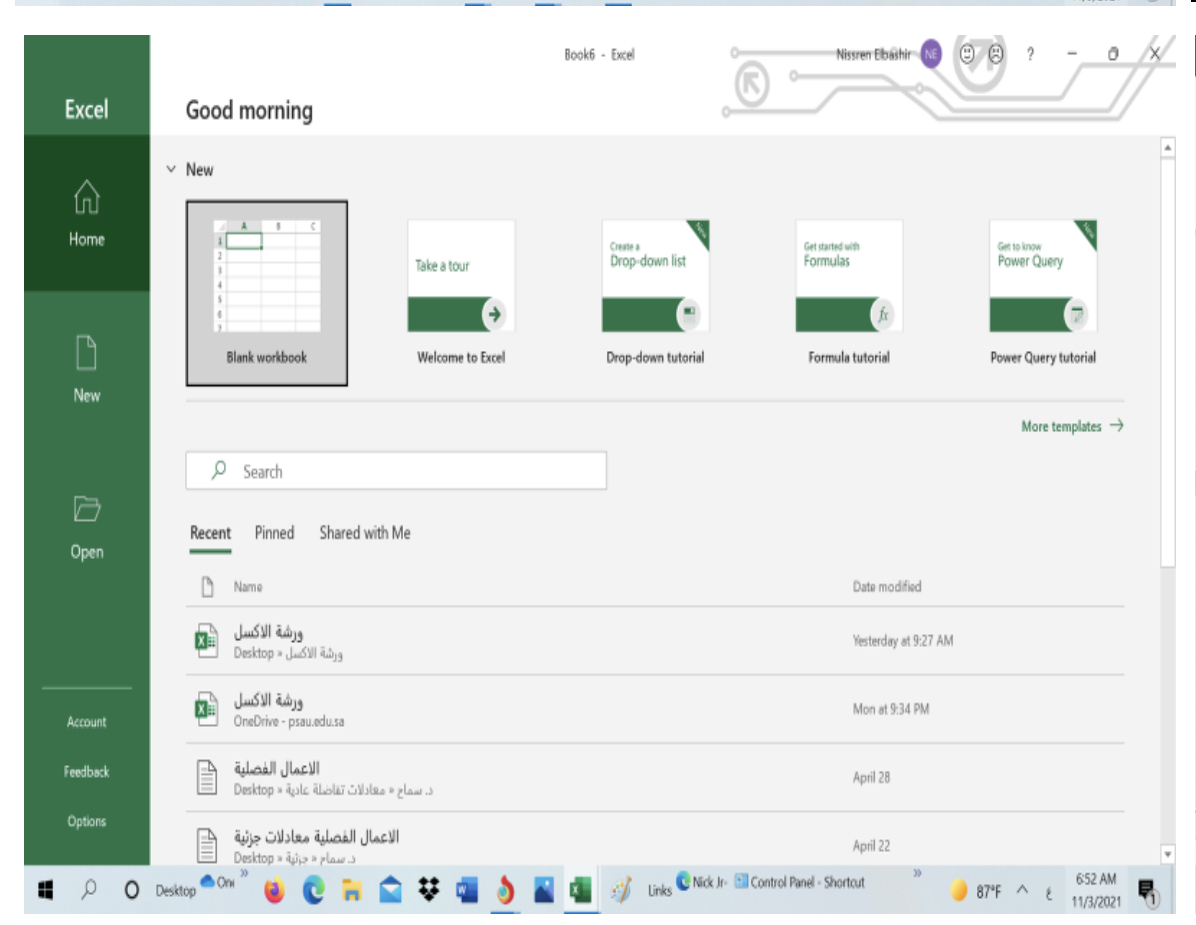1196x925 pixels.
Task: Collapse the New section chevron
Action: tap(171, 170)
